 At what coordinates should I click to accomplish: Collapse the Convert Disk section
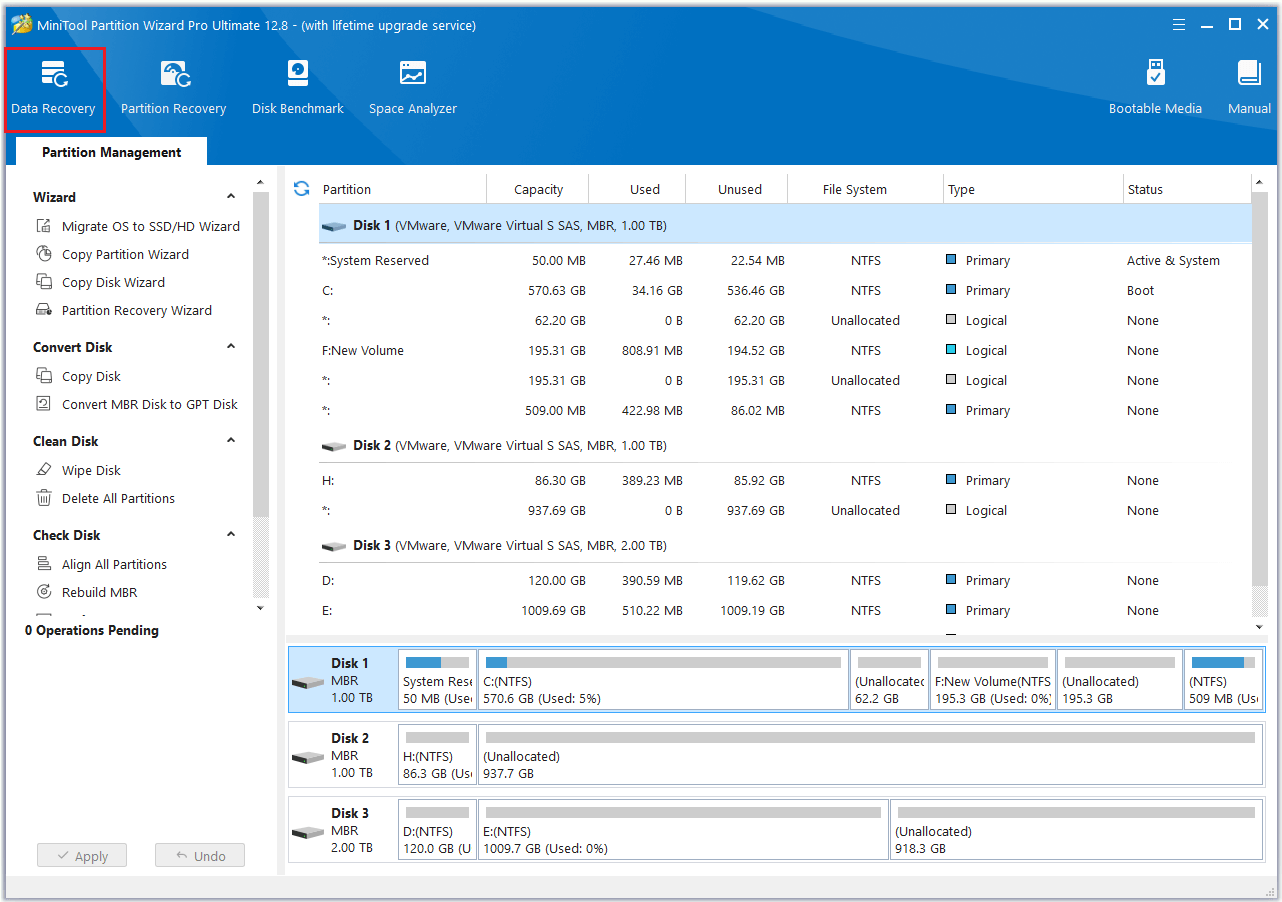click(x=231, y=347)
